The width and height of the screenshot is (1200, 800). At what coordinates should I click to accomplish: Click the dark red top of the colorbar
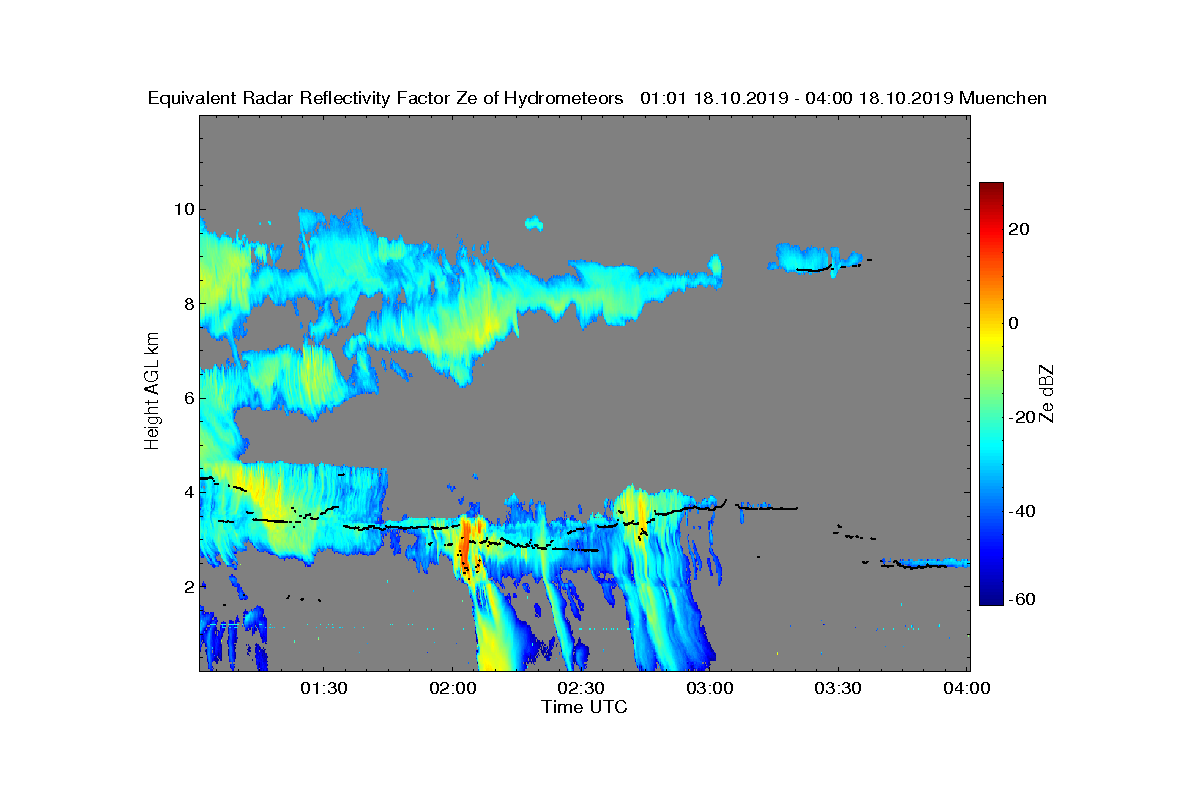991,190
